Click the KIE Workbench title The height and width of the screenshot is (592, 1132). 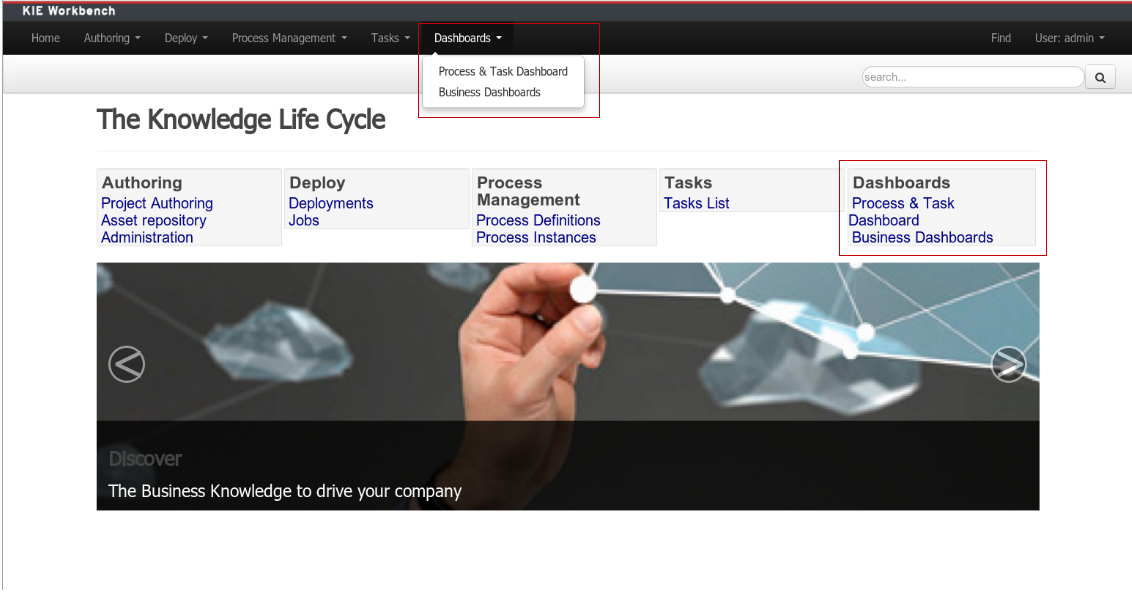click(69, 11)
